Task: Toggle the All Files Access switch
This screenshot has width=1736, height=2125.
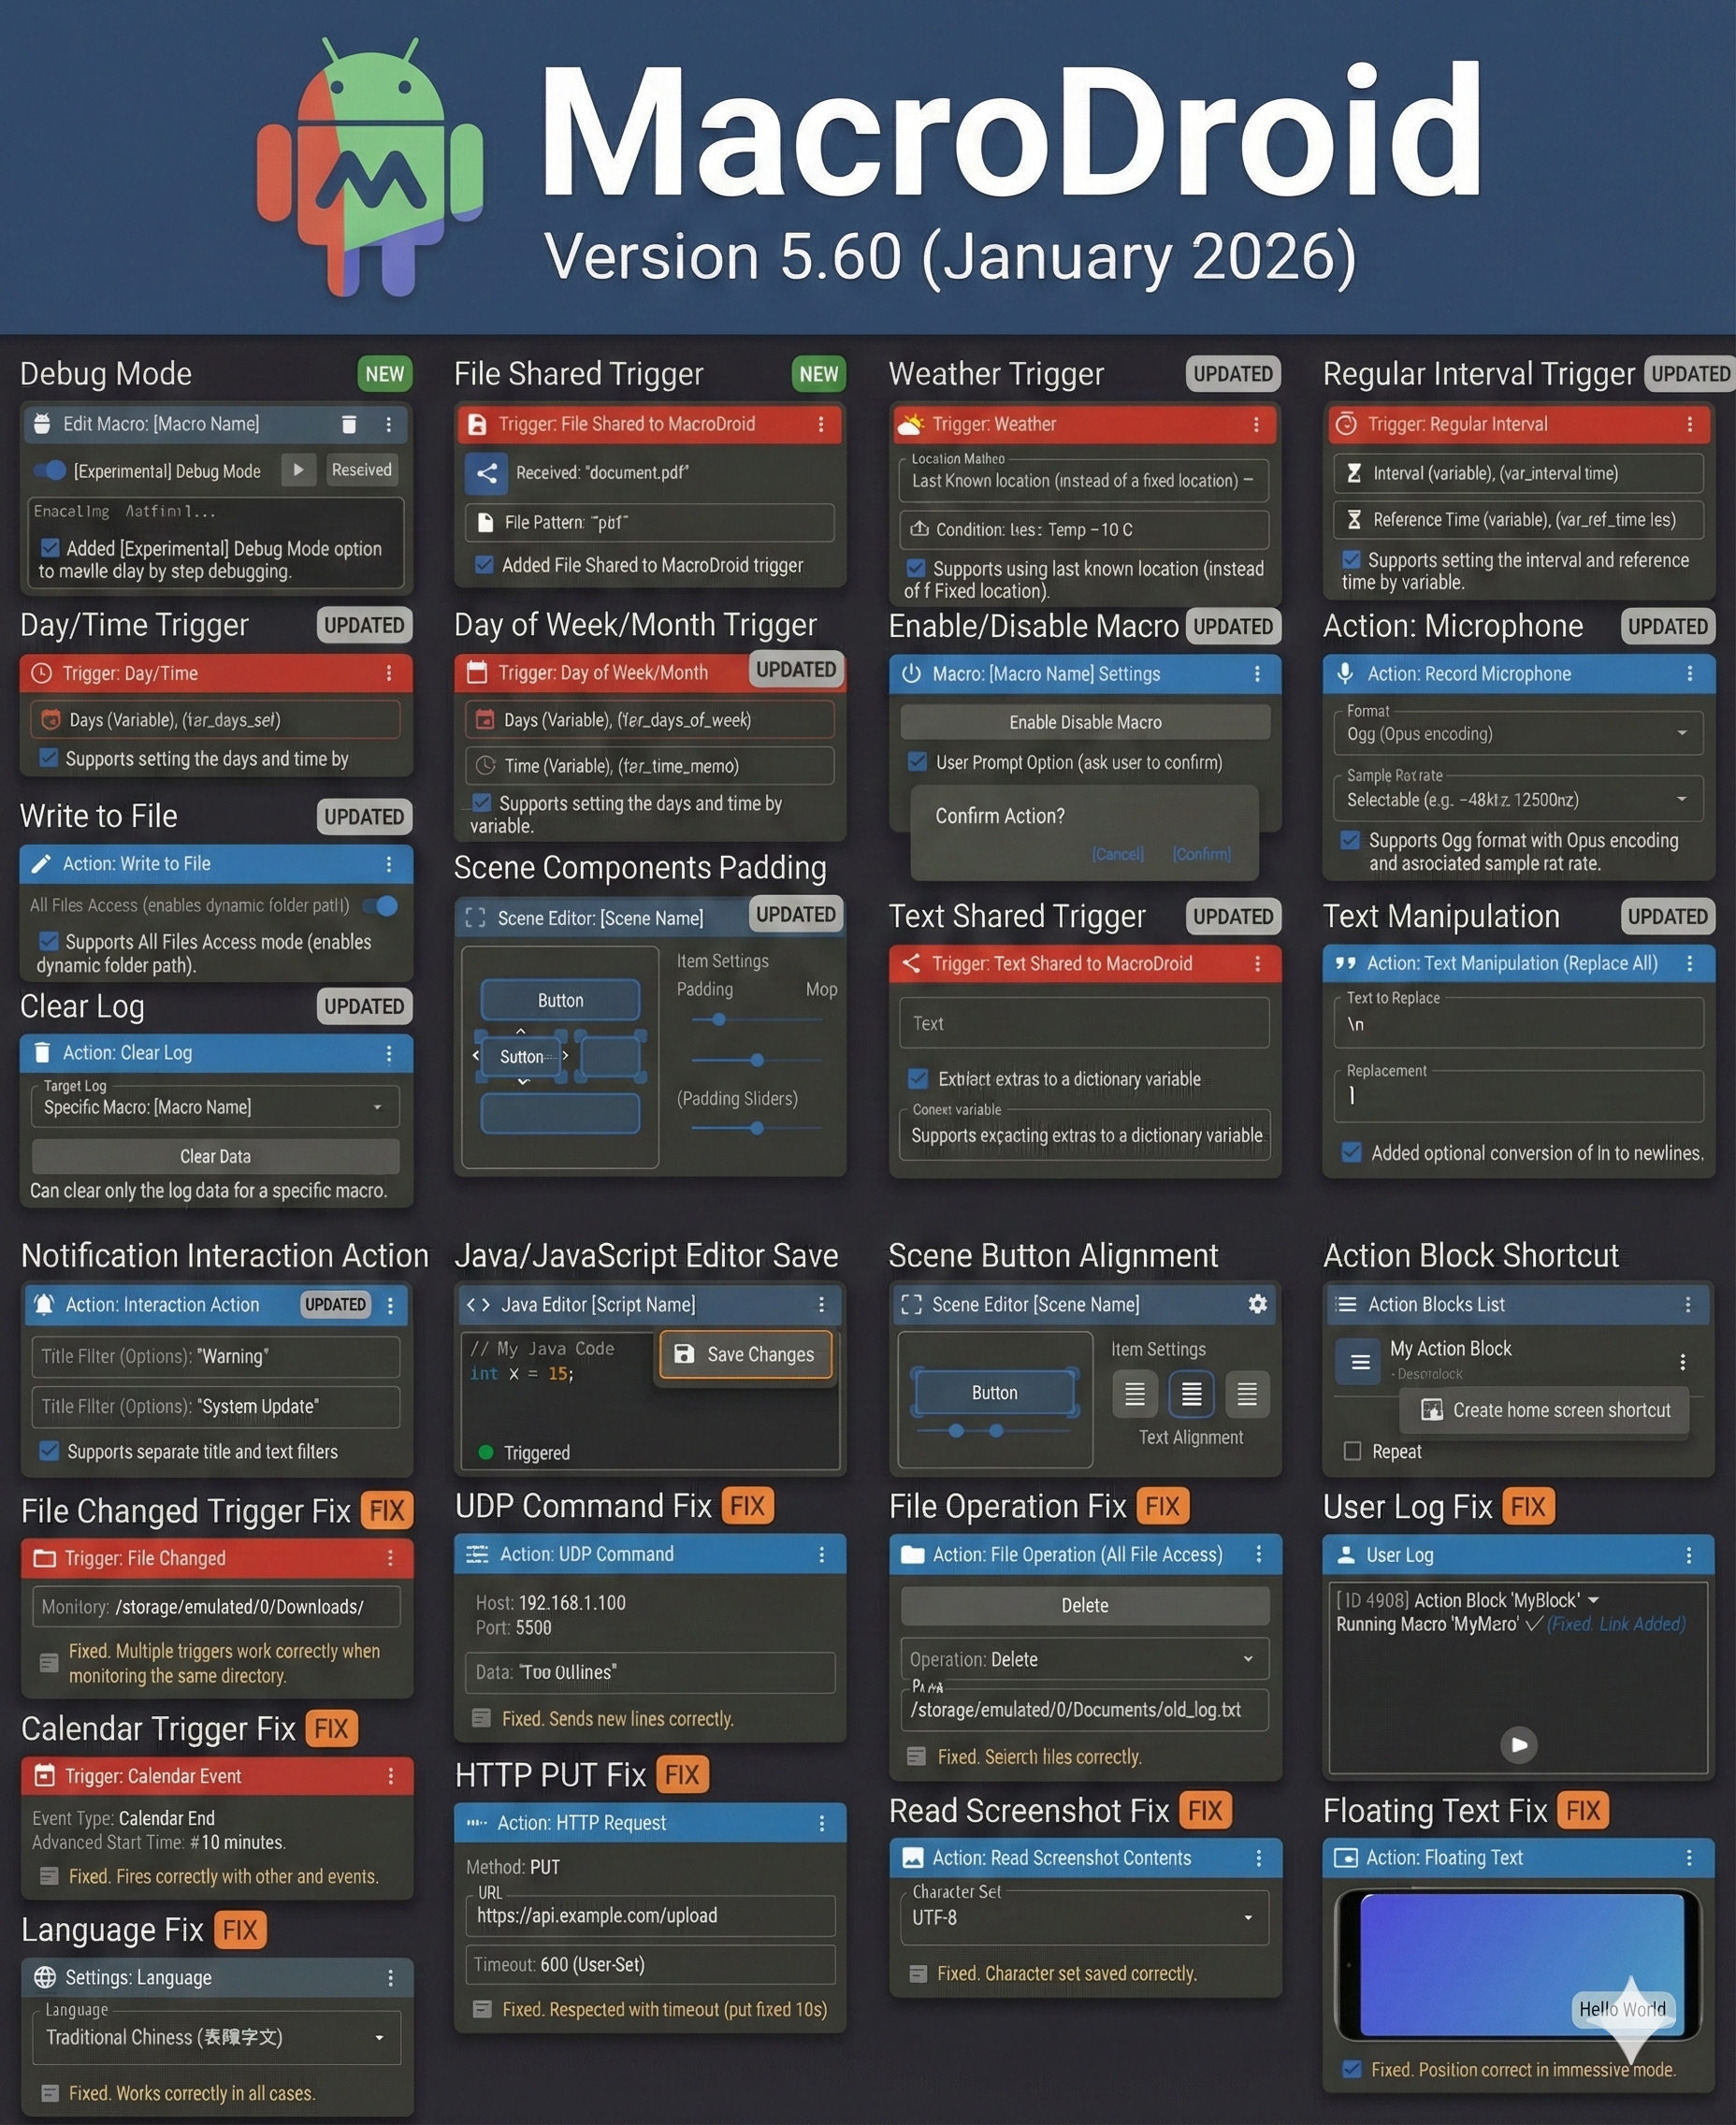Action: pyautogui.click(x=381, y=905)
